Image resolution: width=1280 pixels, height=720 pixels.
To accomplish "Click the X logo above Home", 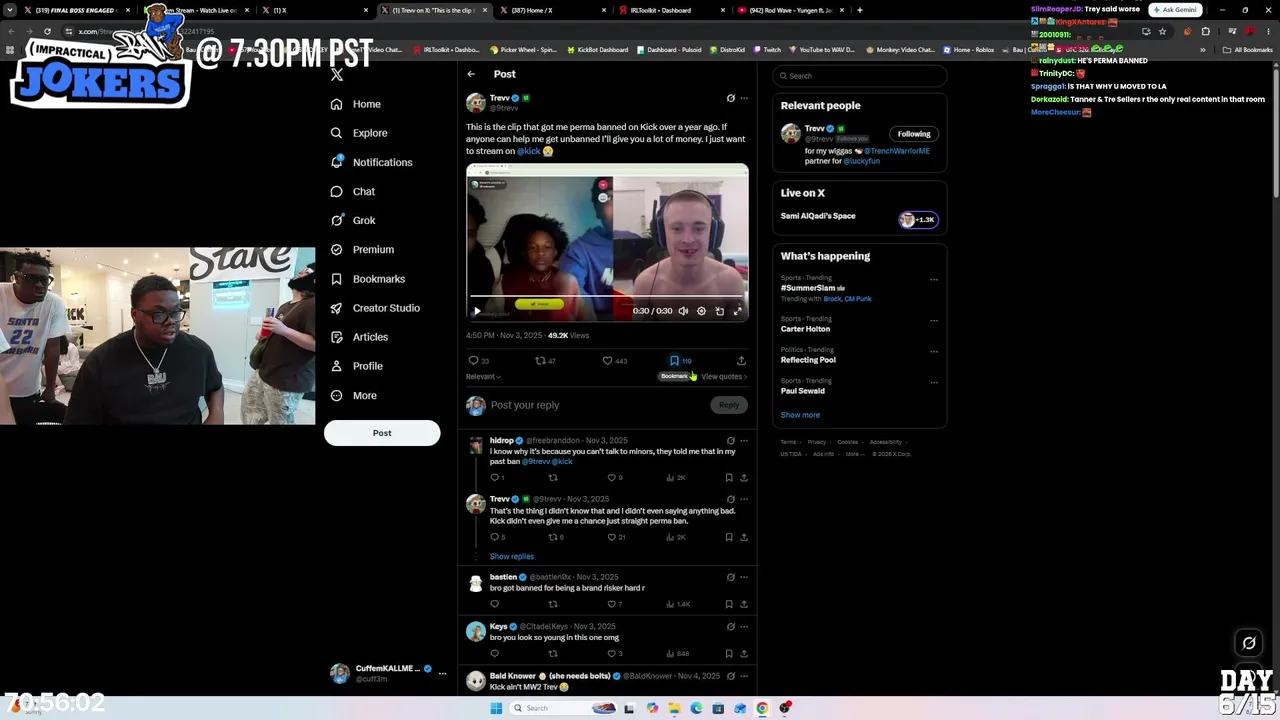I will (337, 74).
